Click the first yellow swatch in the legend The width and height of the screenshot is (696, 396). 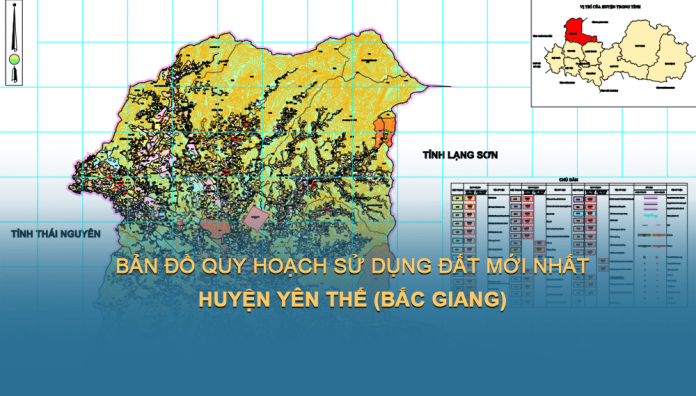point(457,198)
